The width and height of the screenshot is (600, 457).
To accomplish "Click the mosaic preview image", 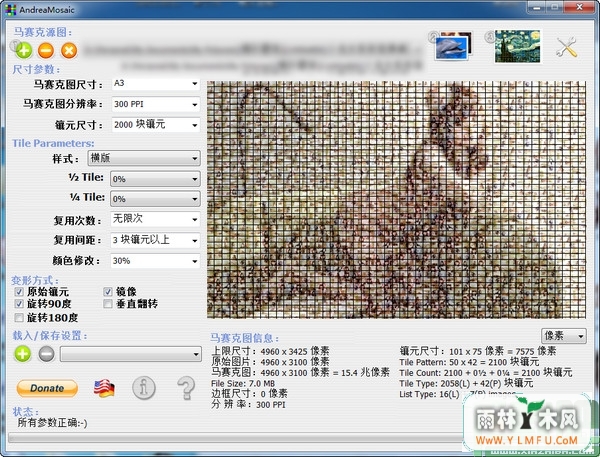I will [x=396, y=199].
